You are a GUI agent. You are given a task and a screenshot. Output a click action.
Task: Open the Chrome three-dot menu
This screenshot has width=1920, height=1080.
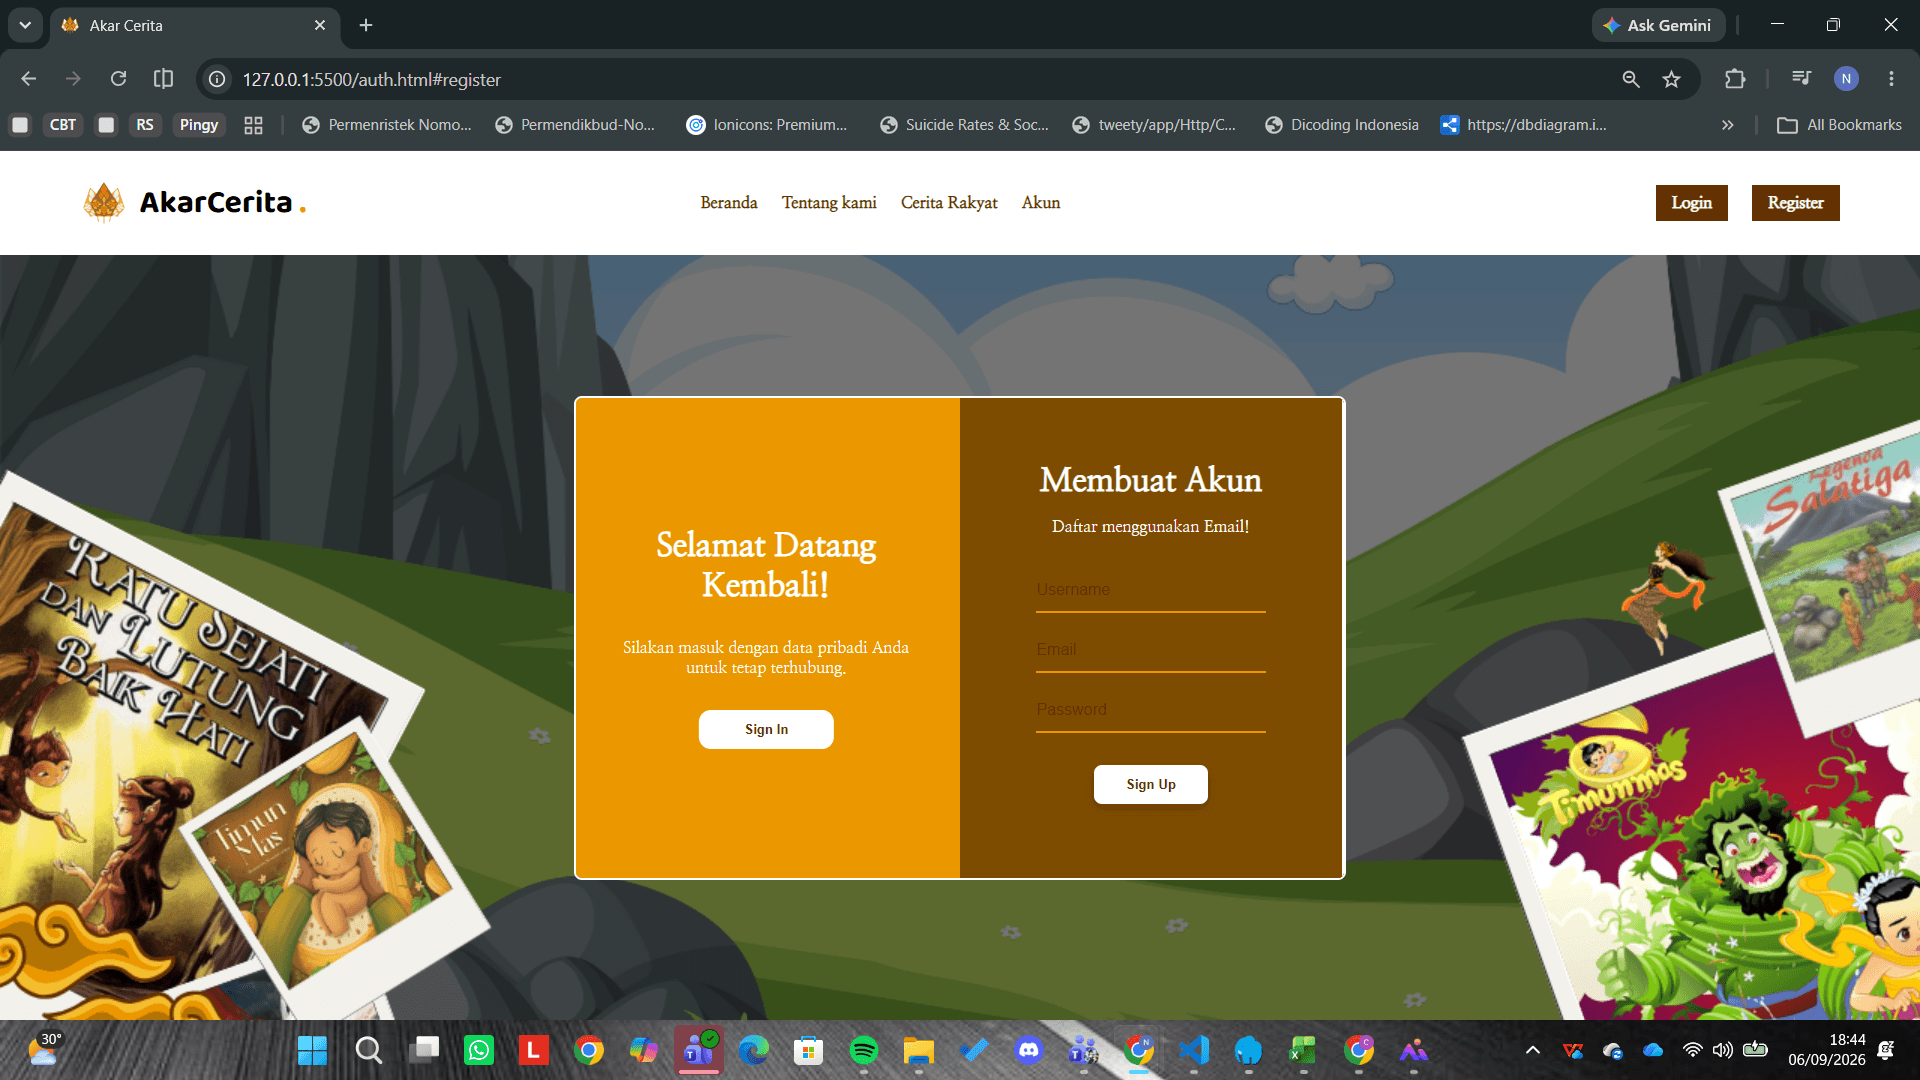[1891, 79]
